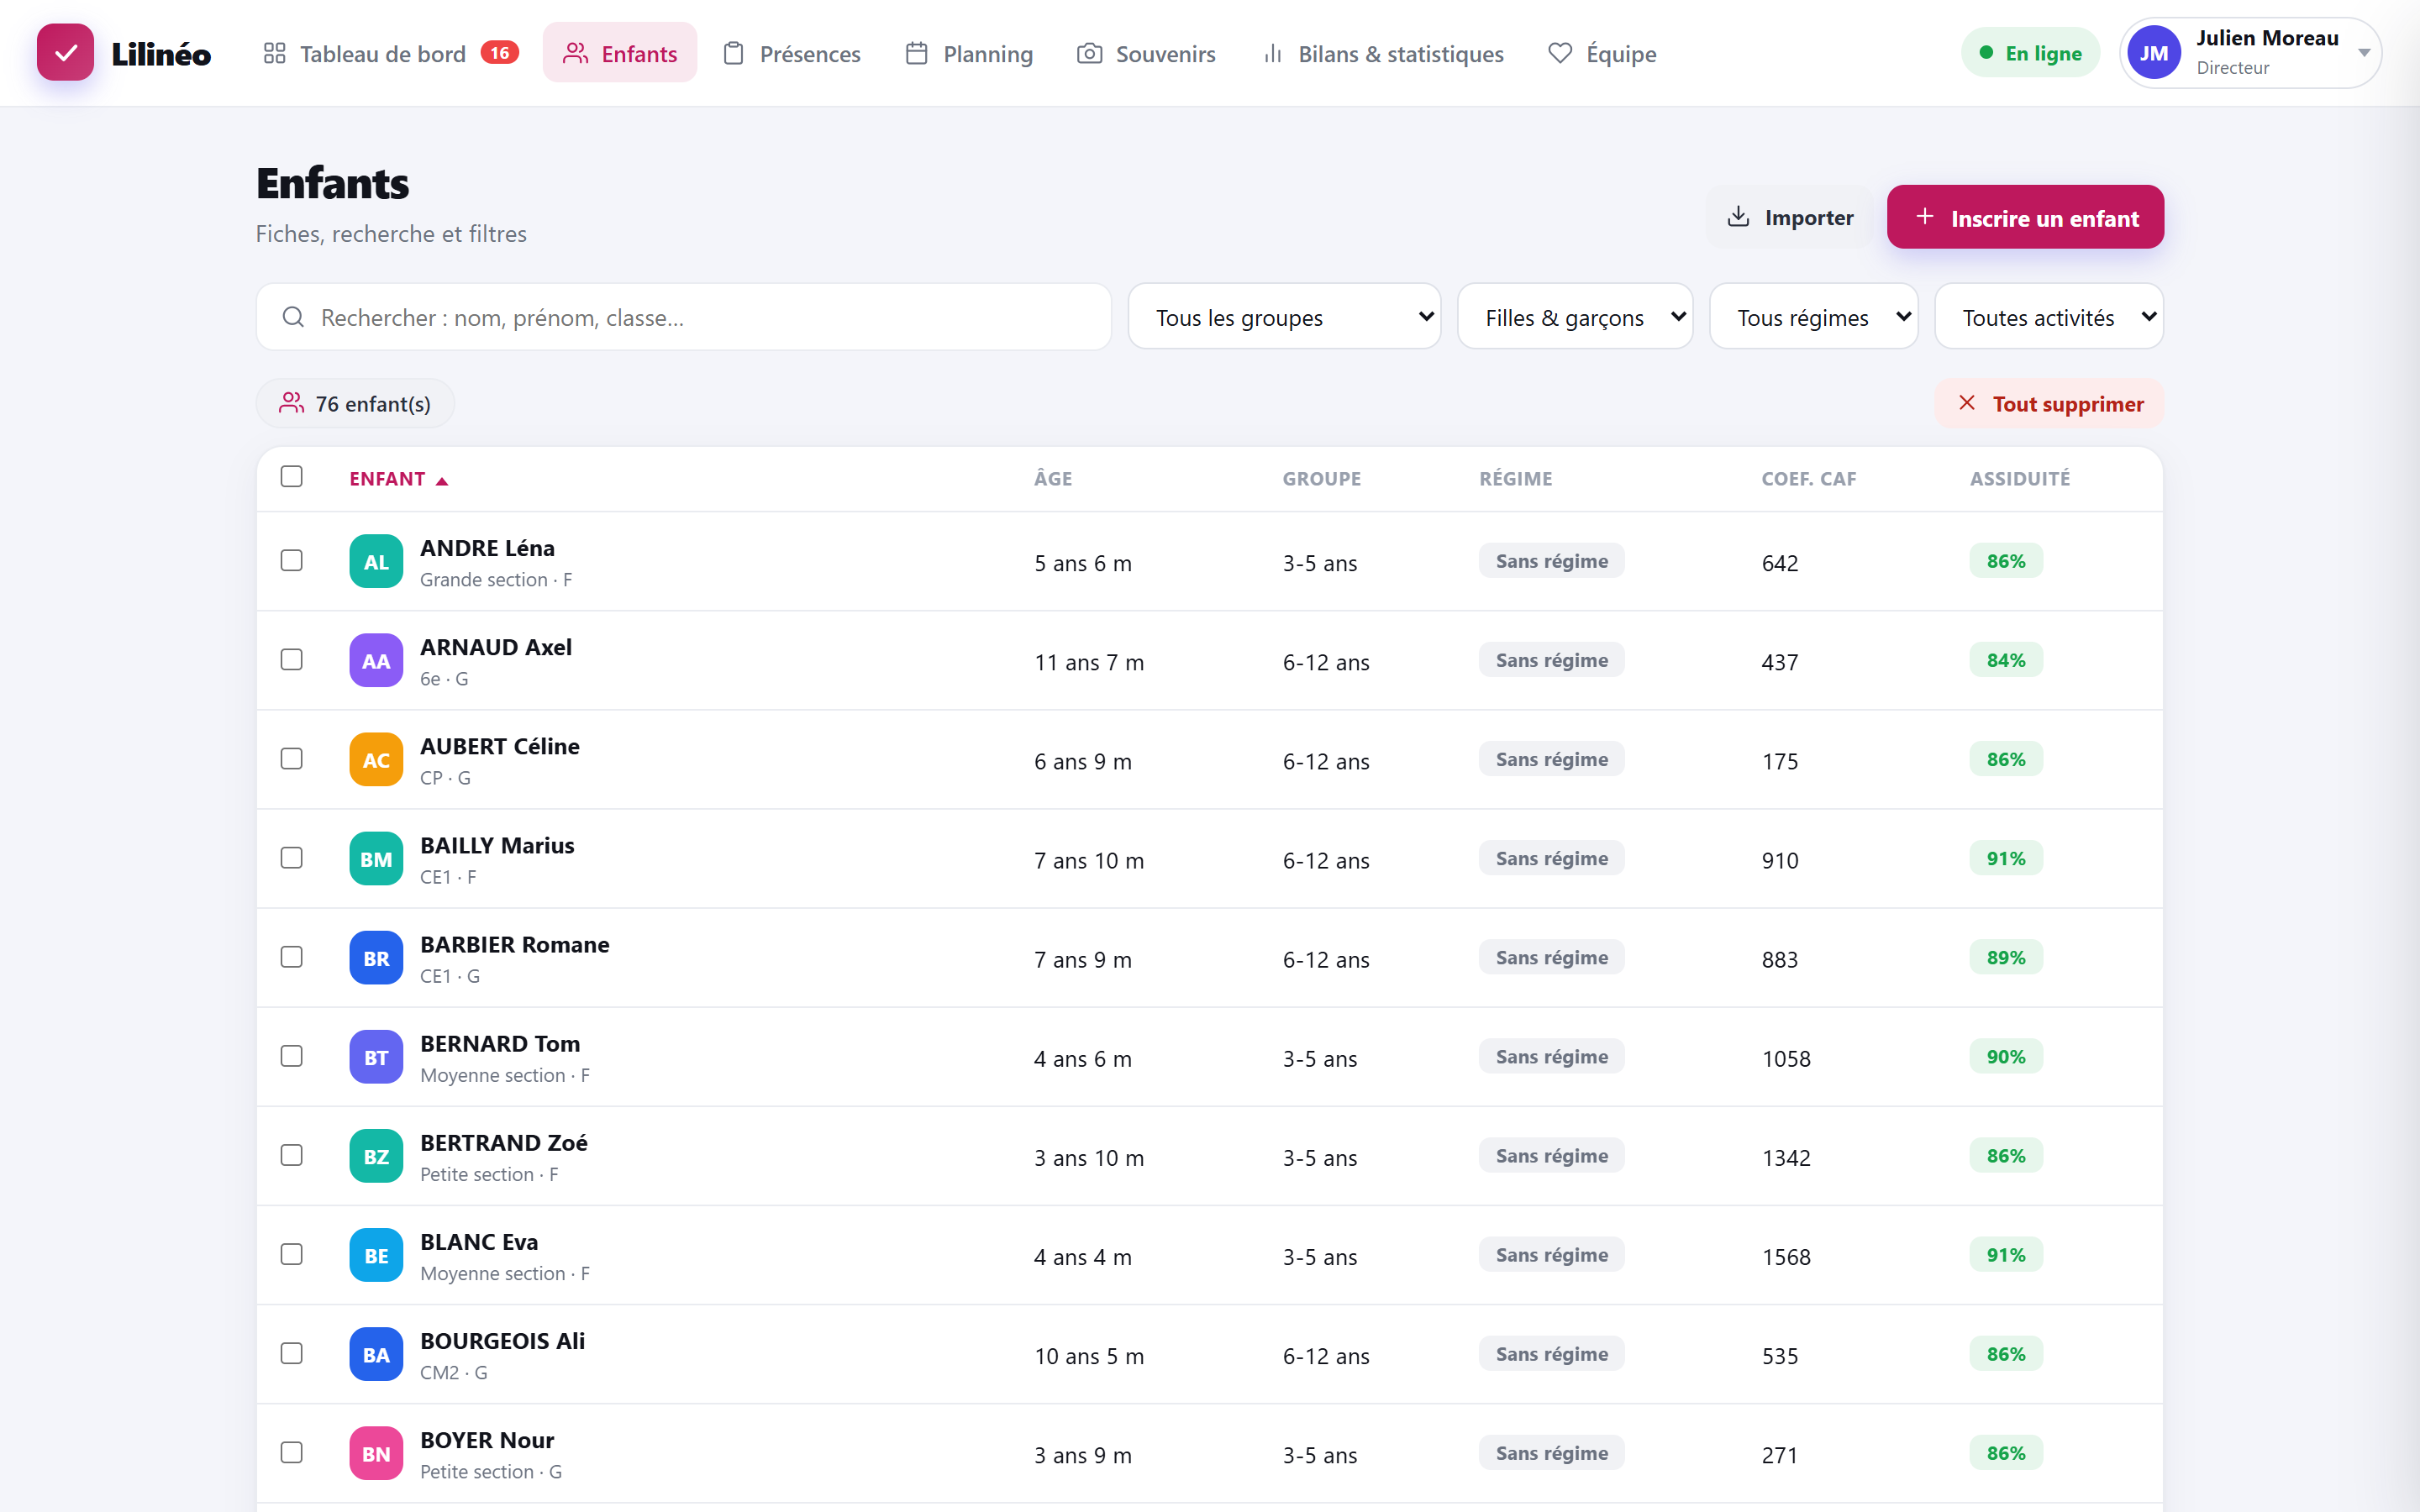Expand the Julien Moreau account menu arrow
Viewport: 2420px width, 1512px height.
click(x=2364, y=53)
